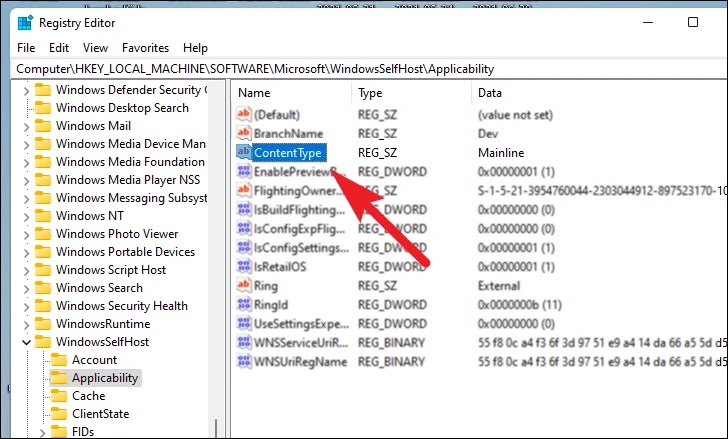Select the Windows Desktop Search key
The width and height of the screenshot is (728, 439).
coord(123,108)
